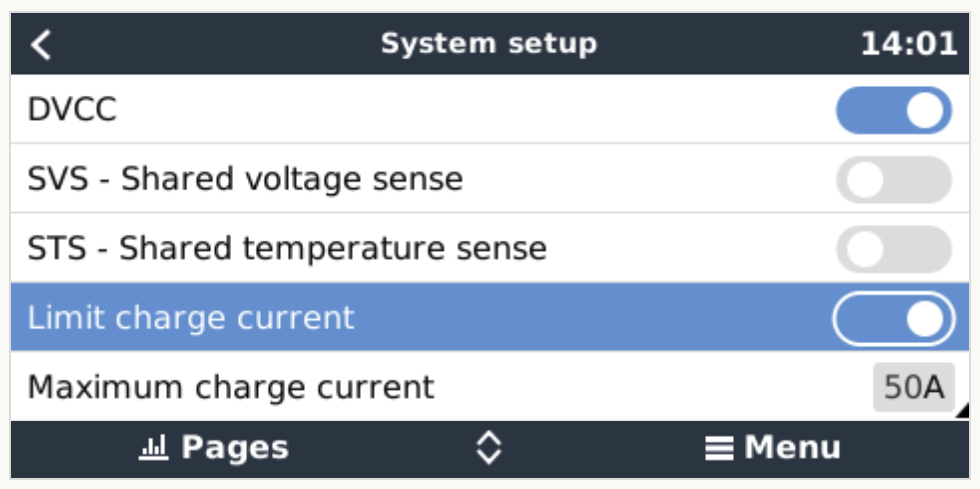Click the System setup title

488,44
